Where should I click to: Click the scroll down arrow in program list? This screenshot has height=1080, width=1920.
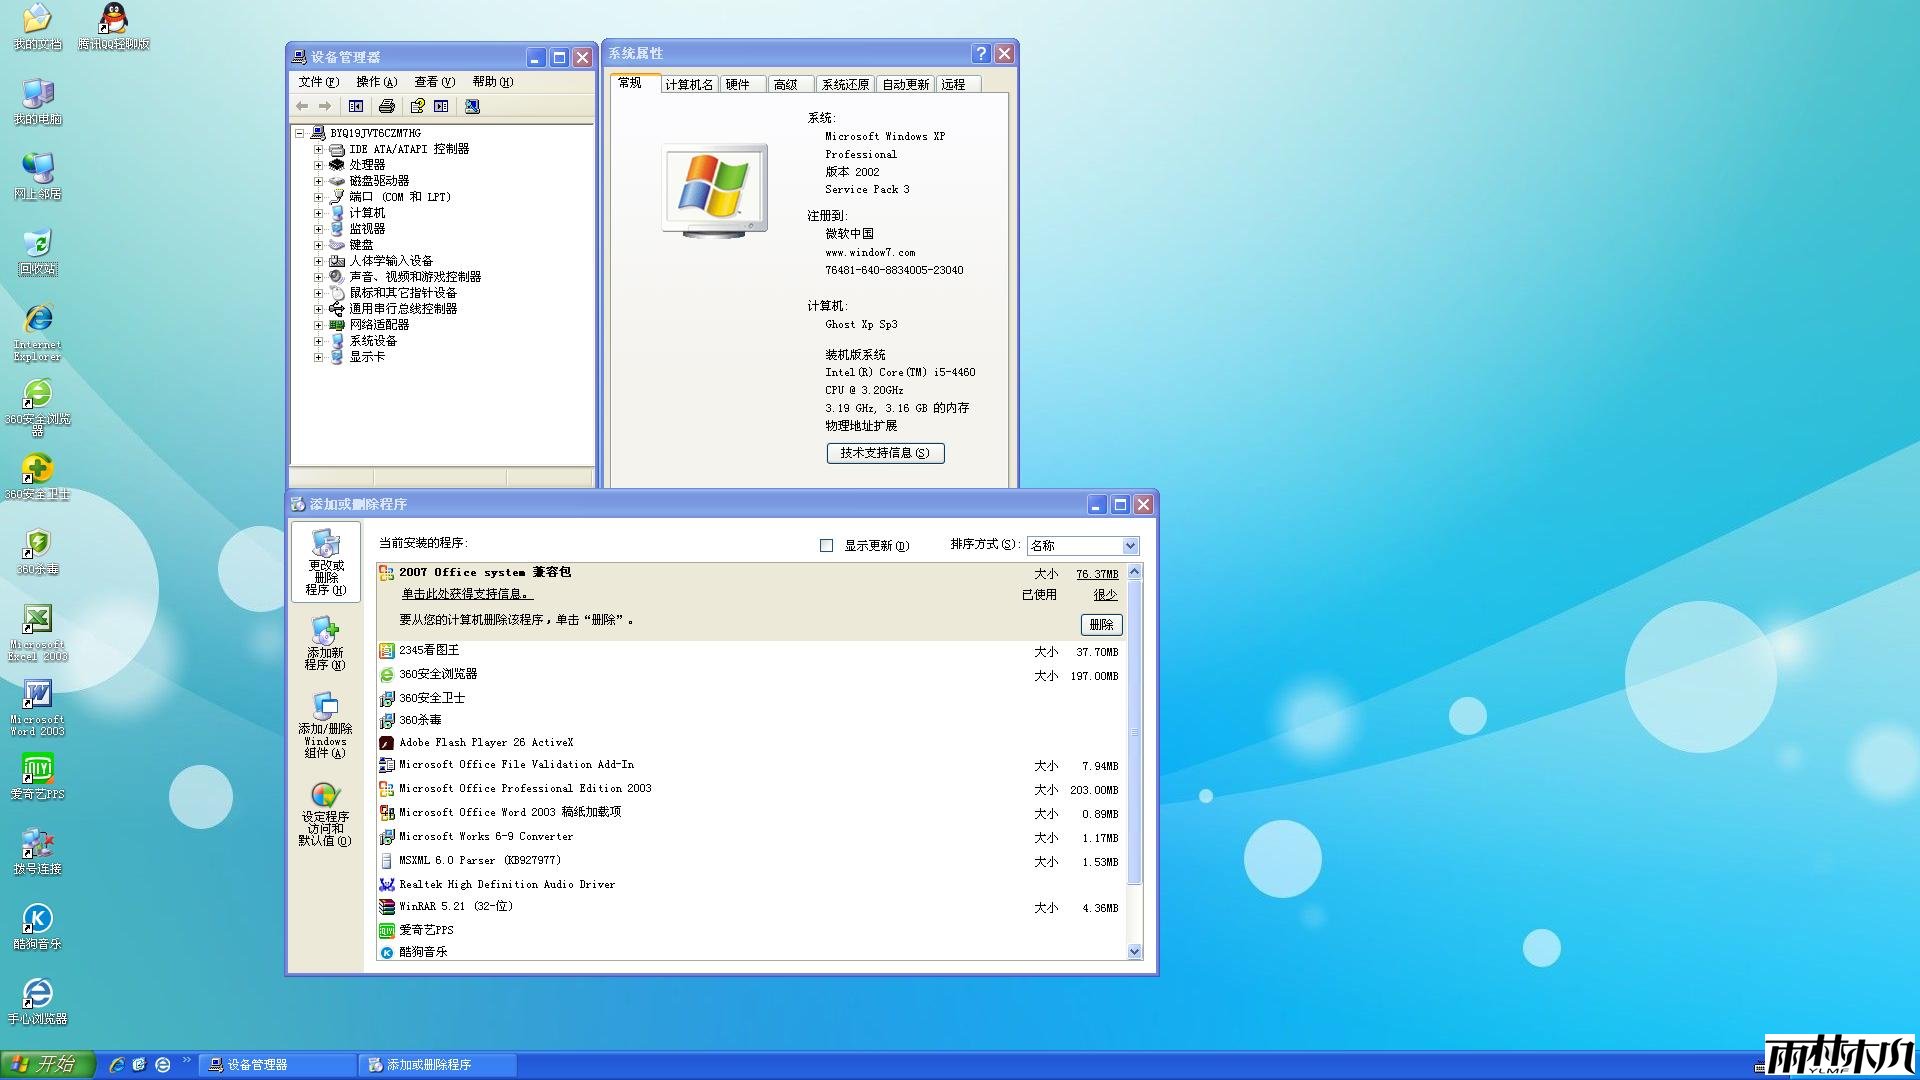(x=1134, y=952)
